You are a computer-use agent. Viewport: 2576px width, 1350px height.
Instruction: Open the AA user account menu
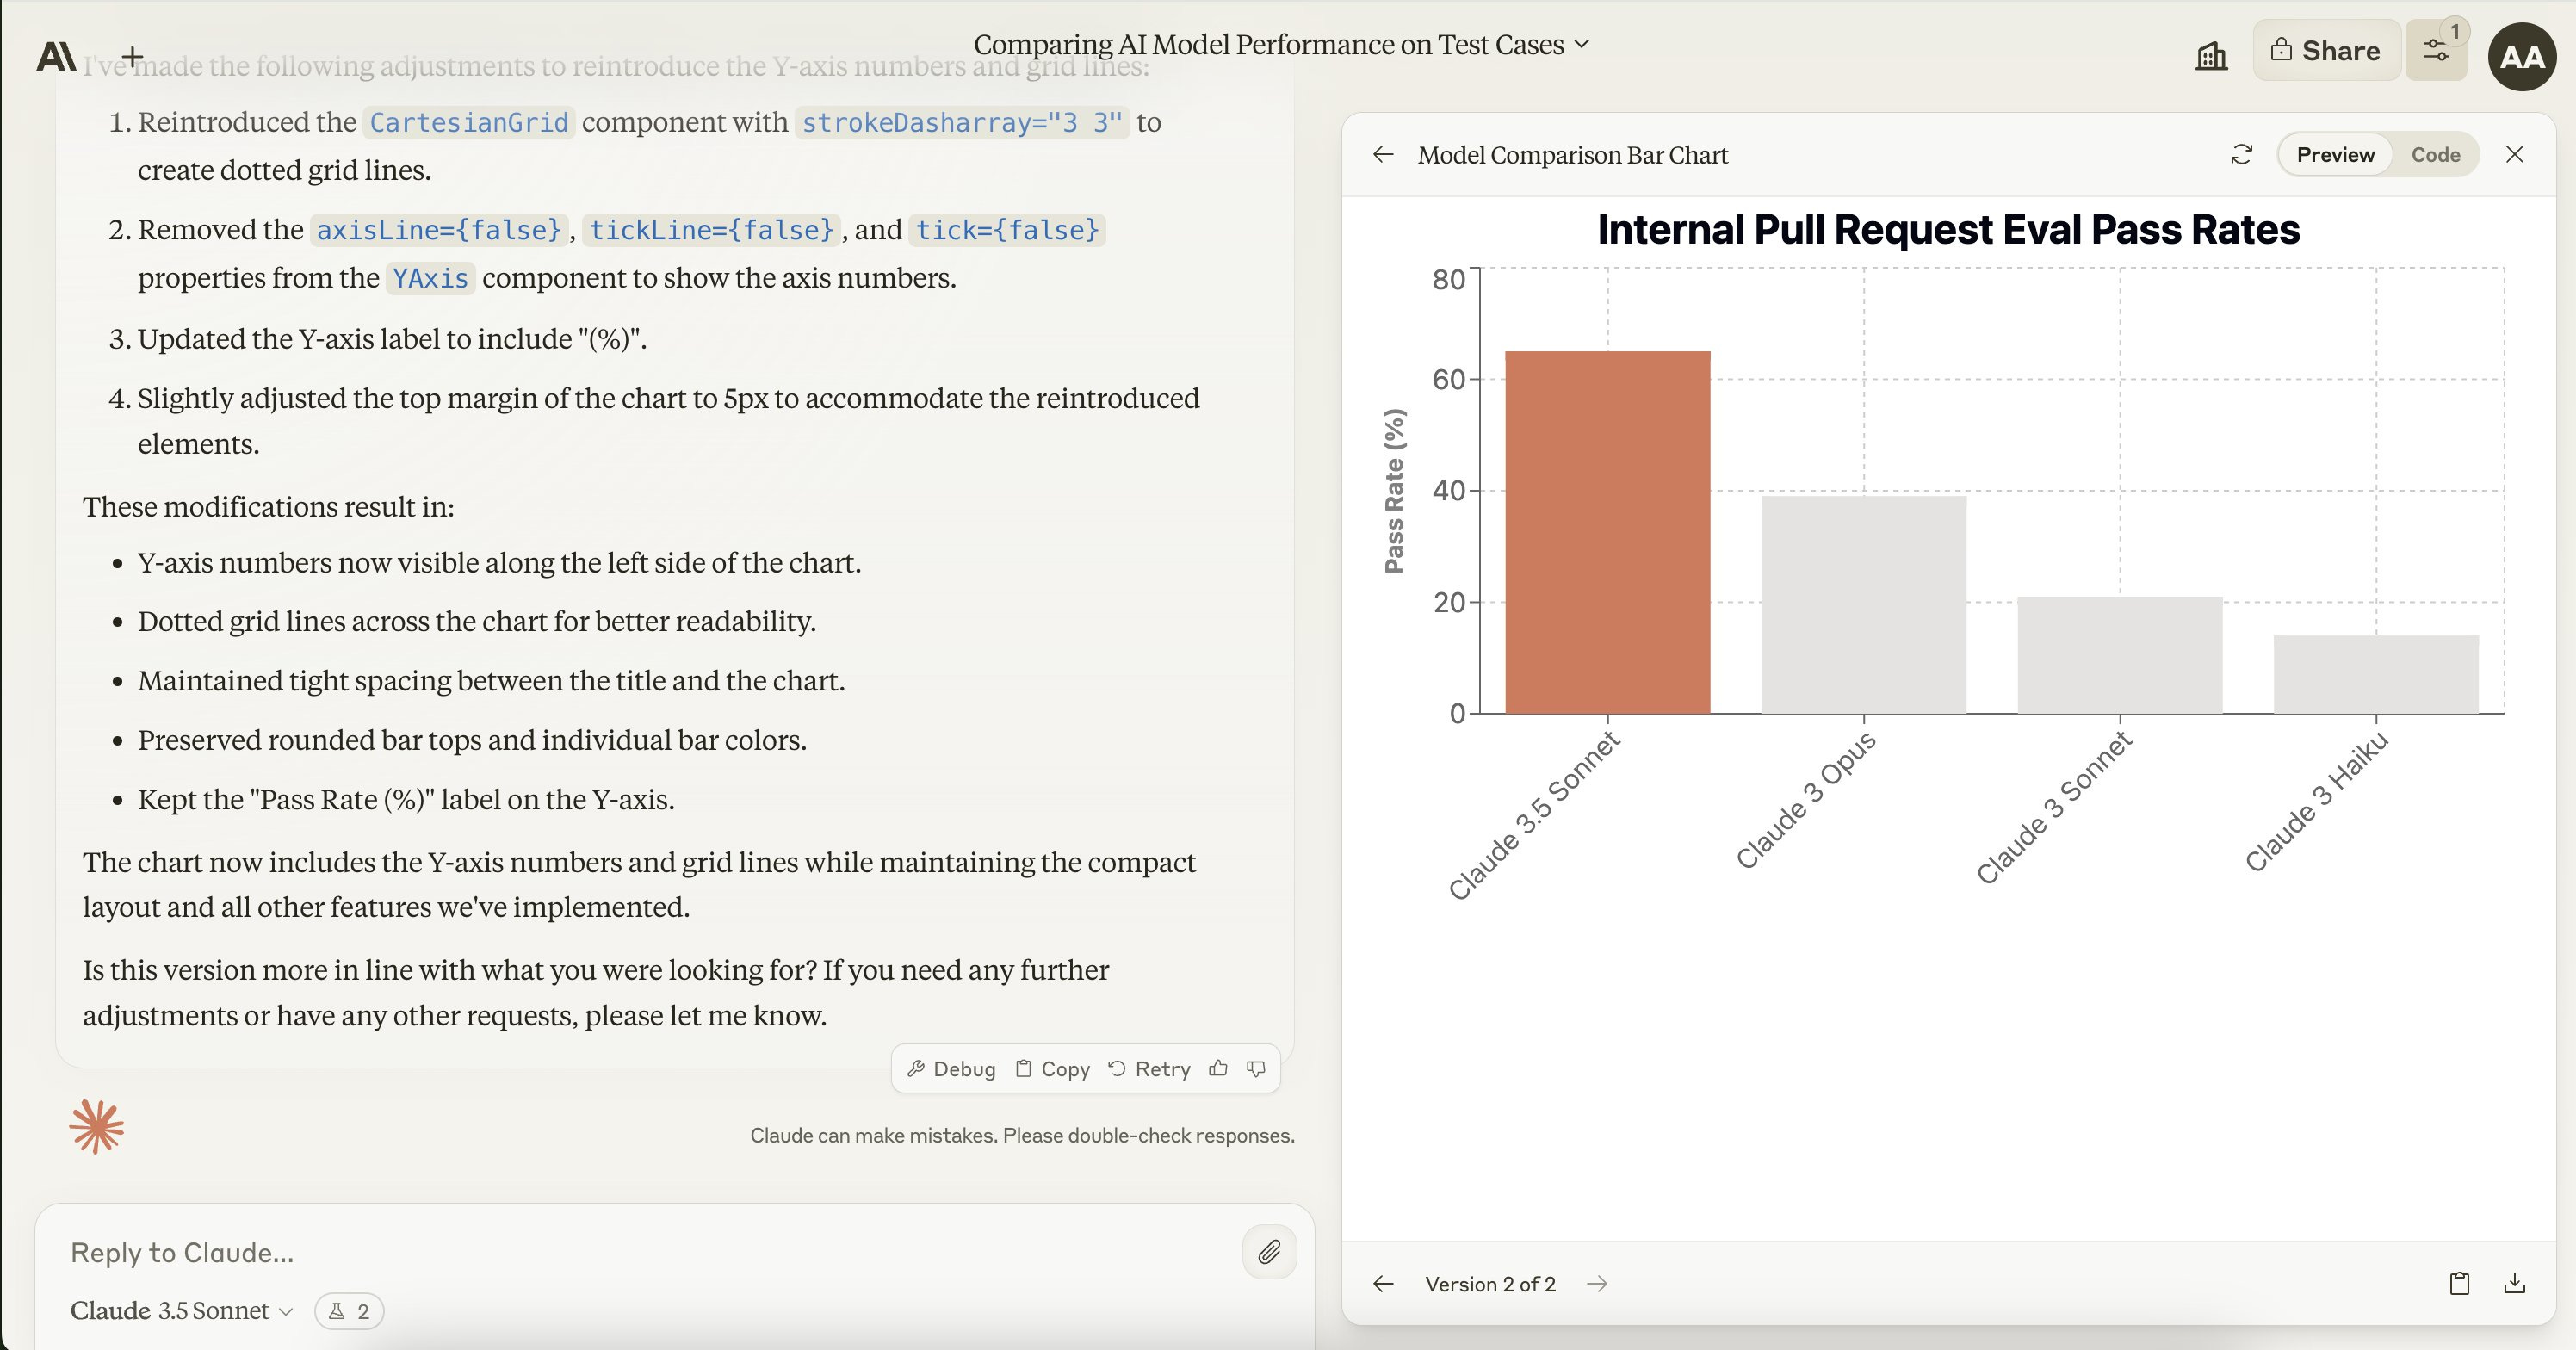2522,57
